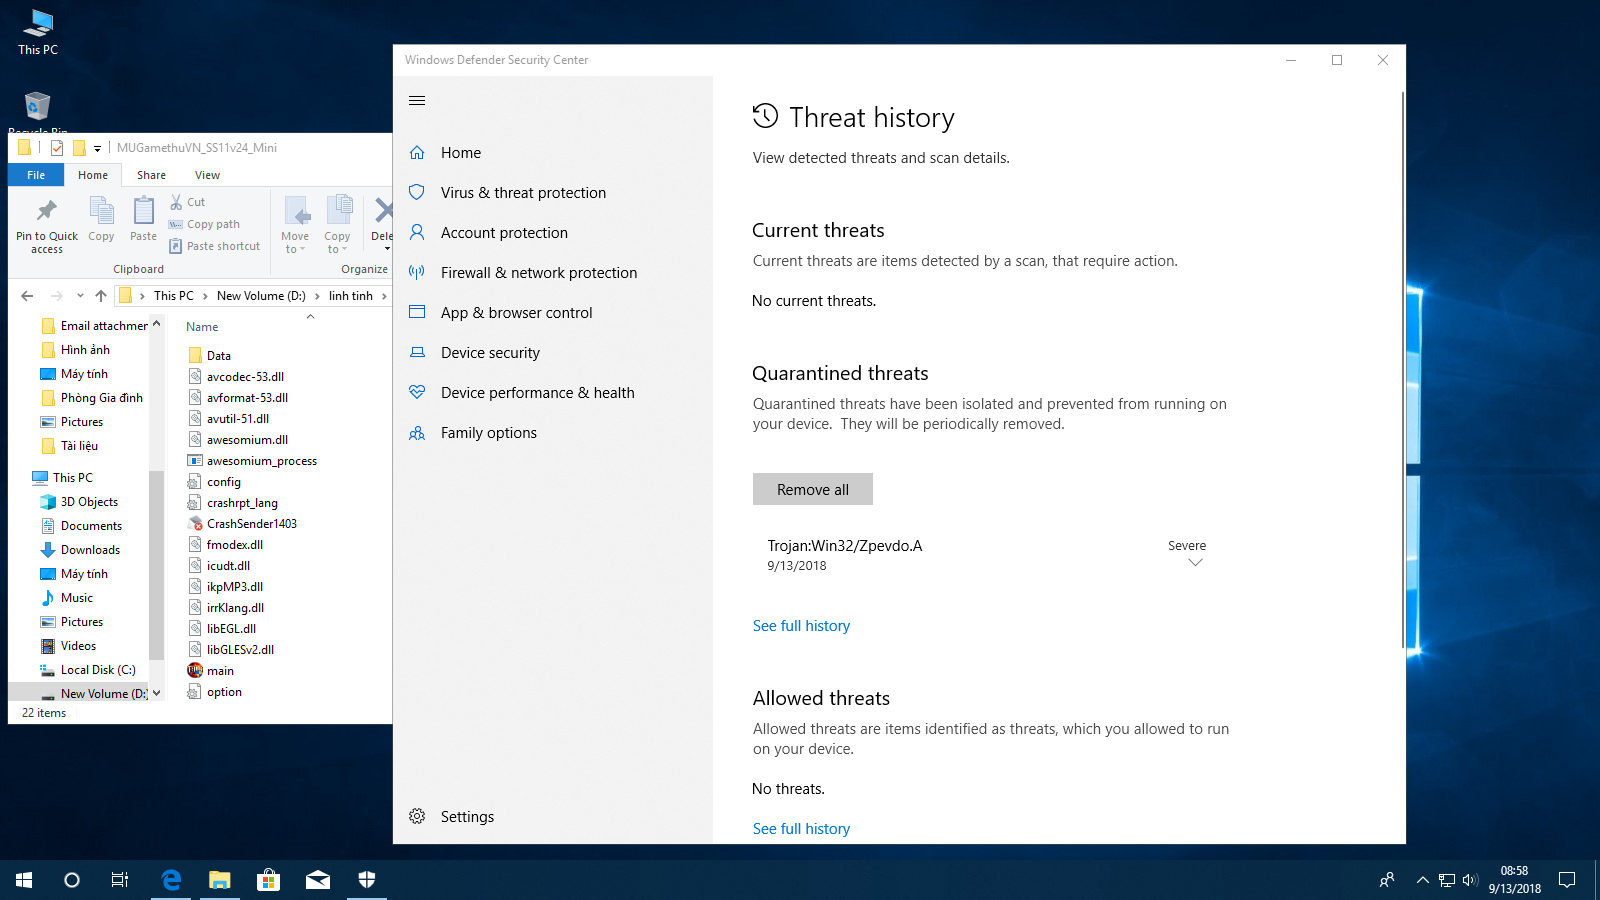The width and height of the screenshot is (1600, 900).
Task: Open Family options section
Action: click(489, 433)
